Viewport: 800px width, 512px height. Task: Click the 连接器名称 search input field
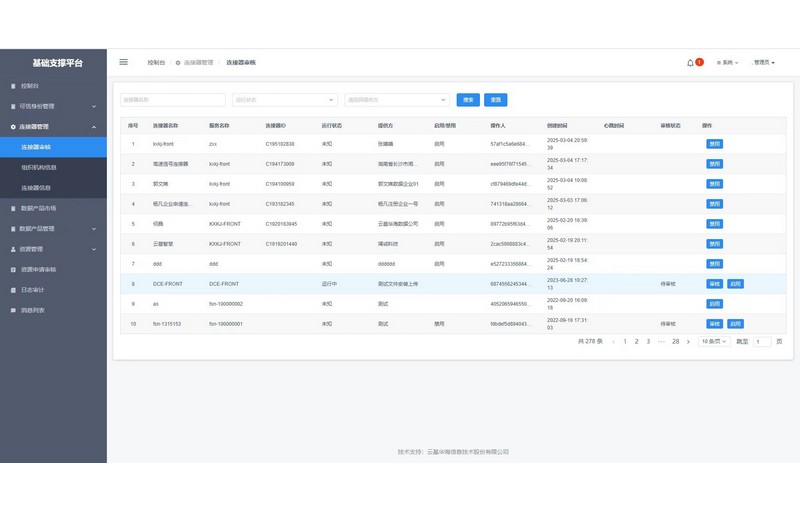click(173, 100)
